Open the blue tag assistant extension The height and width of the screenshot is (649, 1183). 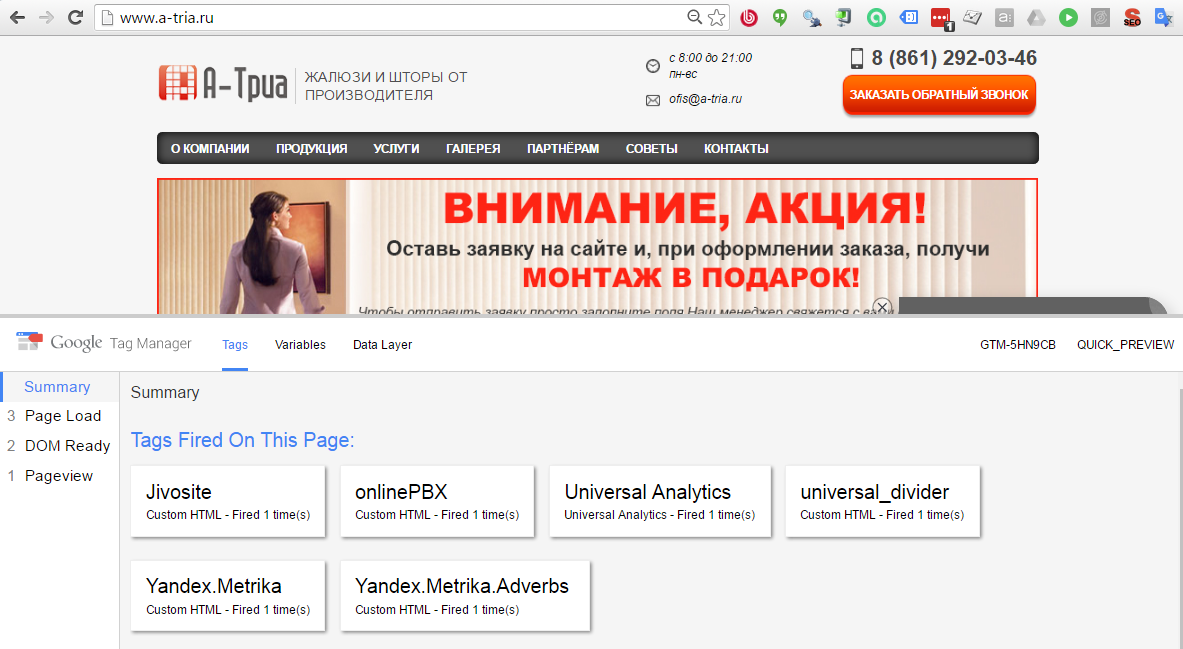tap(908, 17)
